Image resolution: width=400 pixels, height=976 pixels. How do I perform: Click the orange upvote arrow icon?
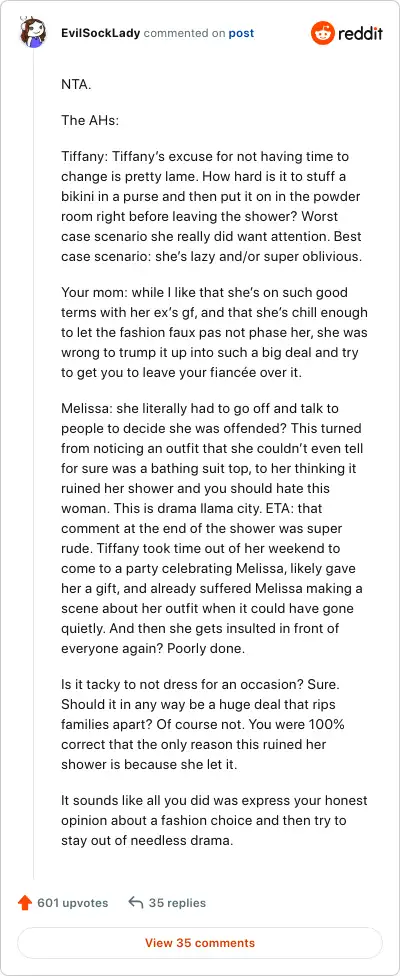pos(26,903)
